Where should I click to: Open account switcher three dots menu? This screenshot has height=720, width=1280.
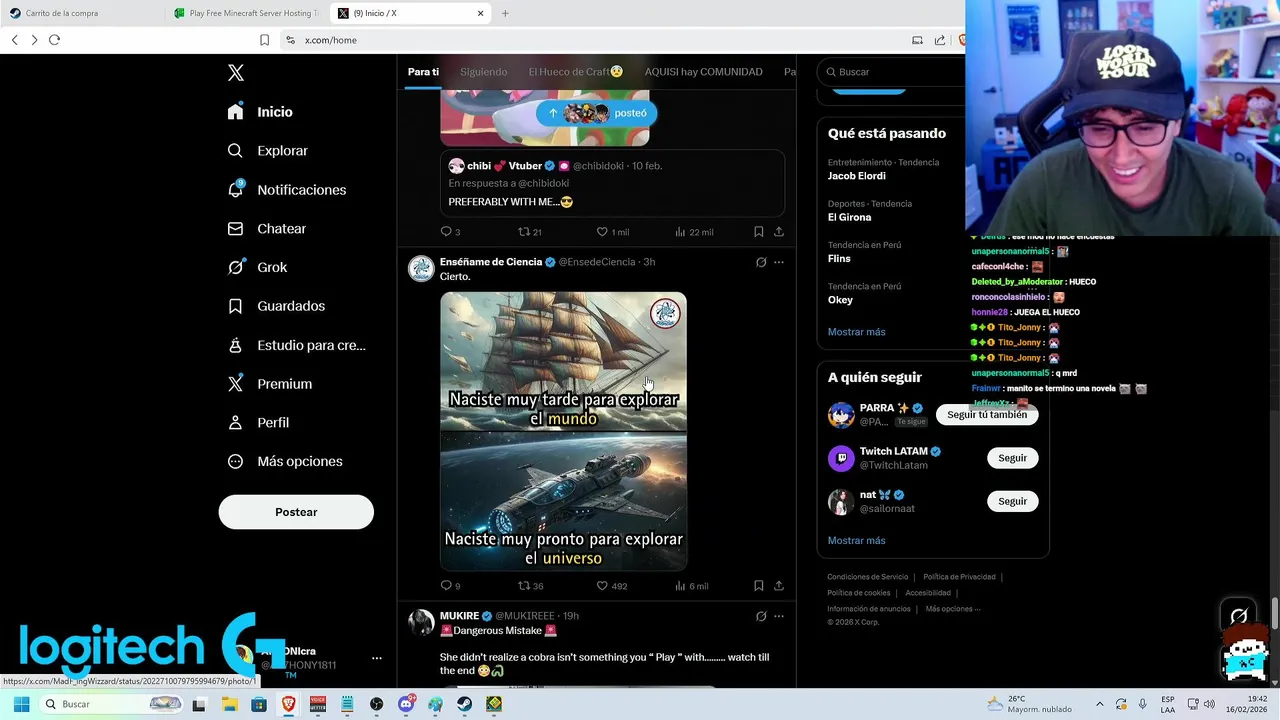click(x=377, y=658)
